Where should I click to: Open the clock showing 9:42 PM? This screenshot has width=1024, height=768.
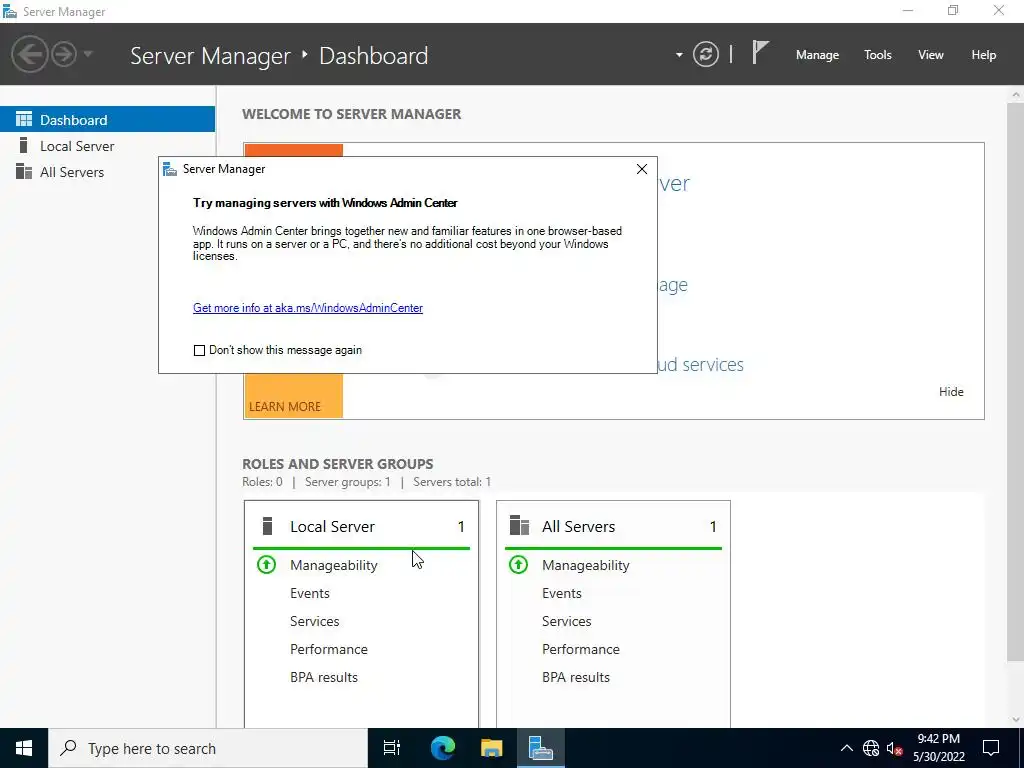(x=938, y=748)
